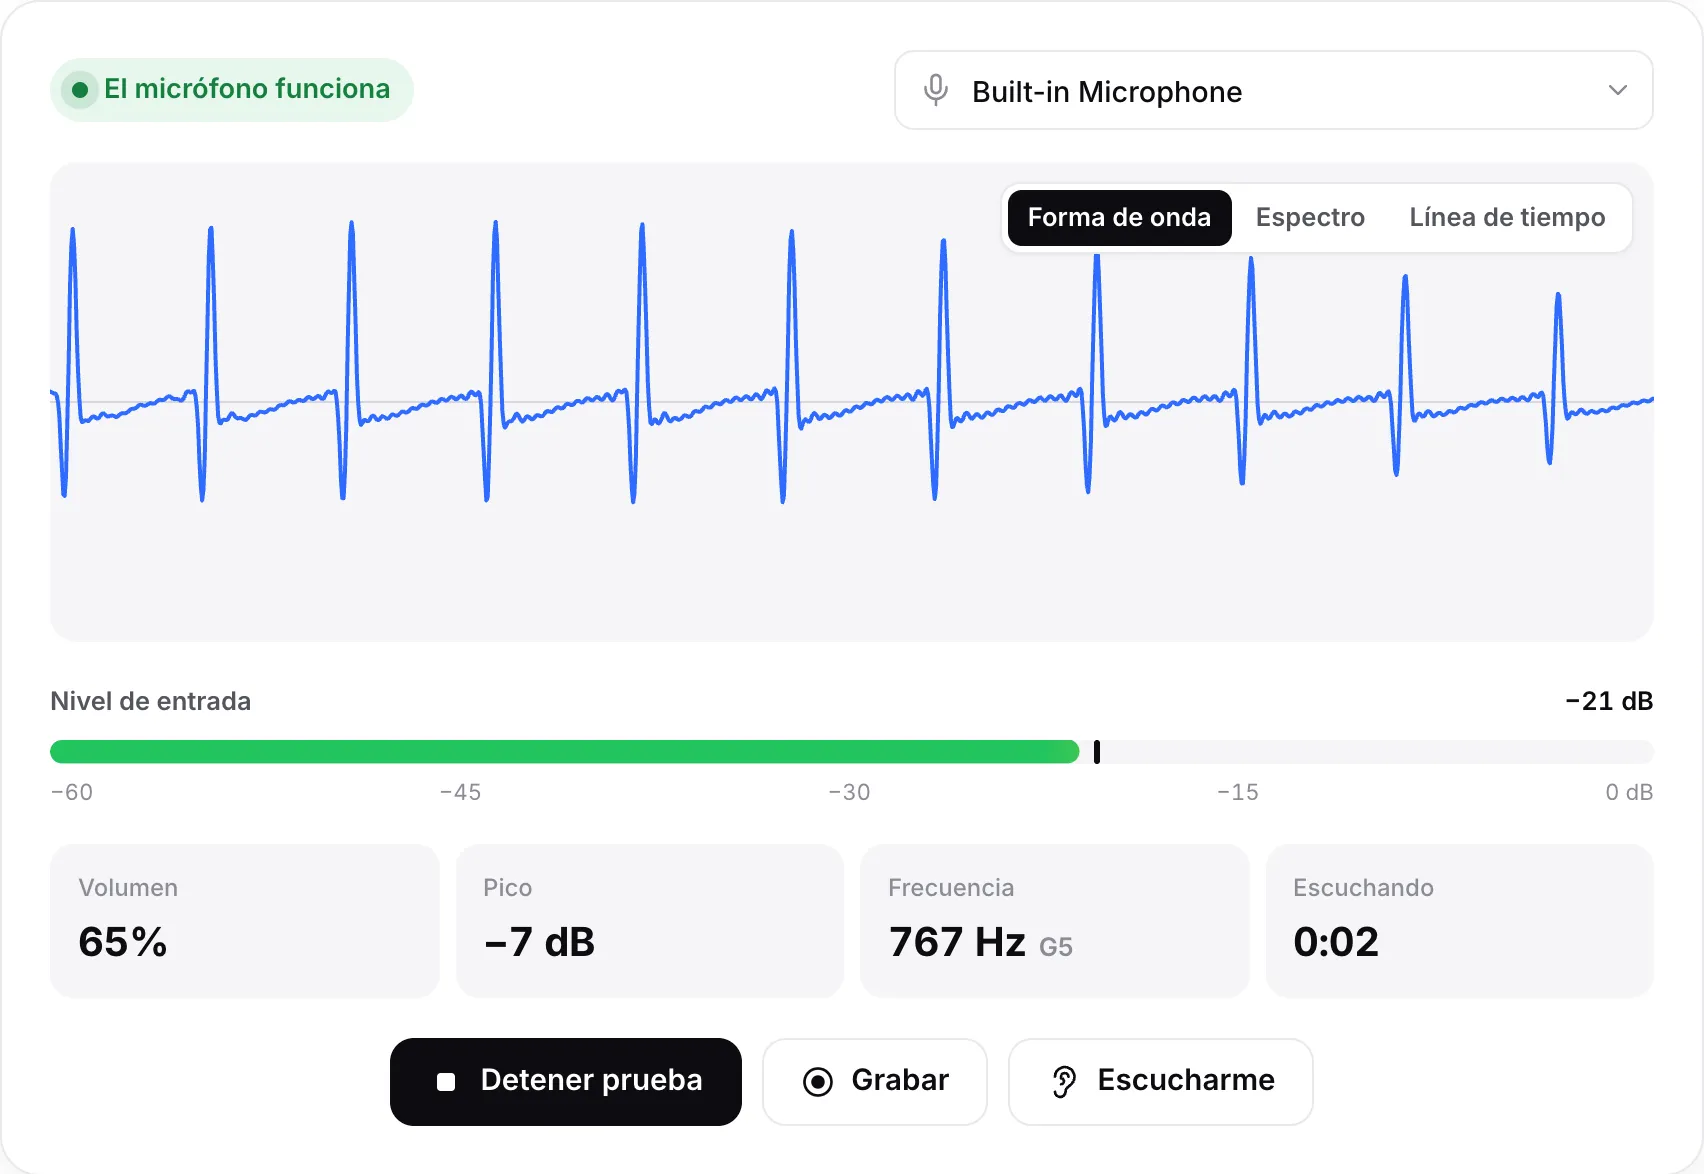Click the black peak marker on level meter
The image size is (1704, 1174).
click(x=1097, y=752)
